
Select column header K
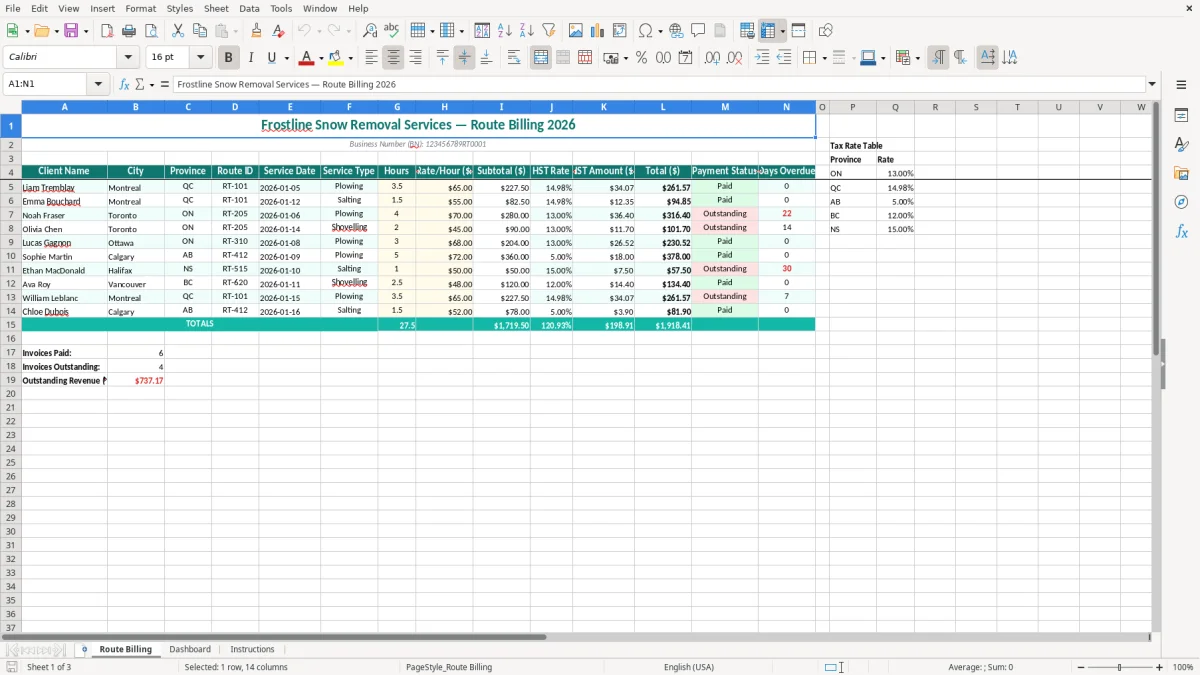[604, 107]
